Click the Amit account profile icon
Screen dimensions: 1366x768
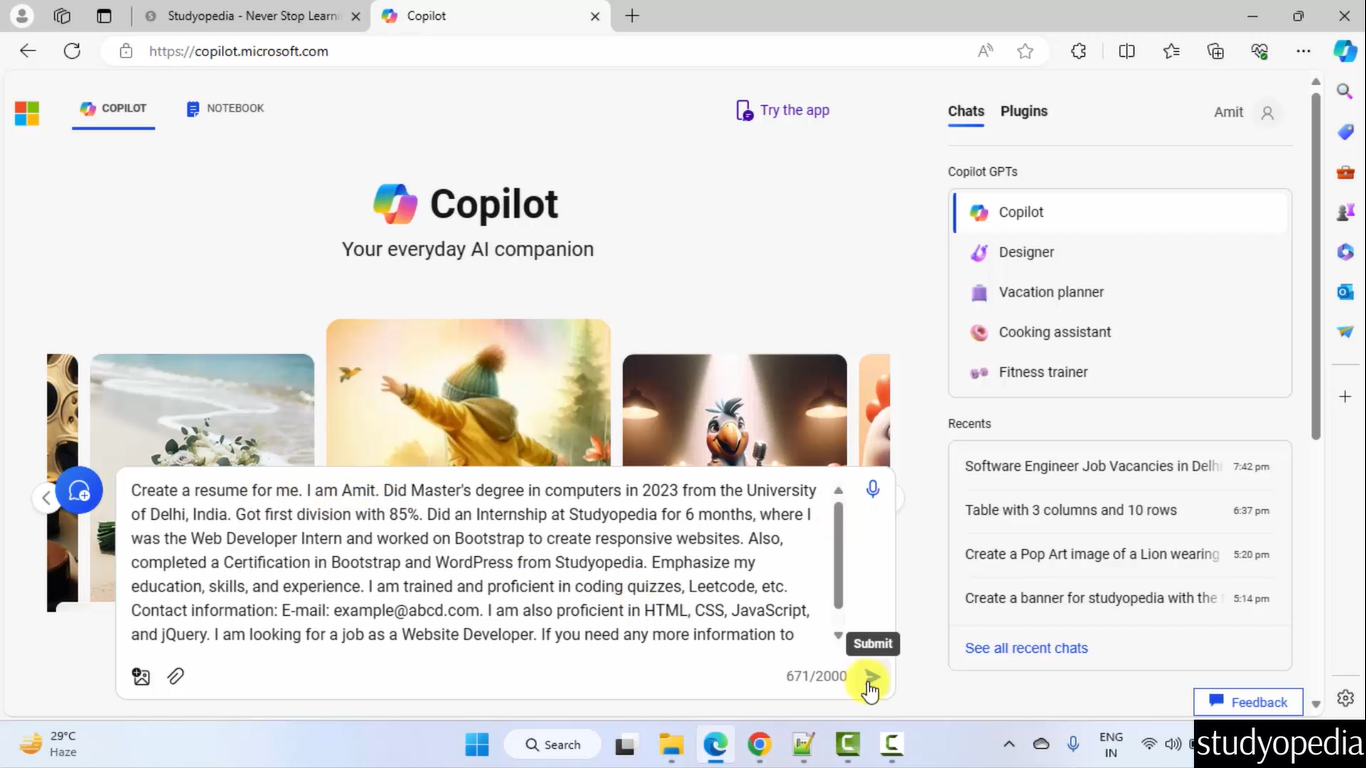(1267, 113)
